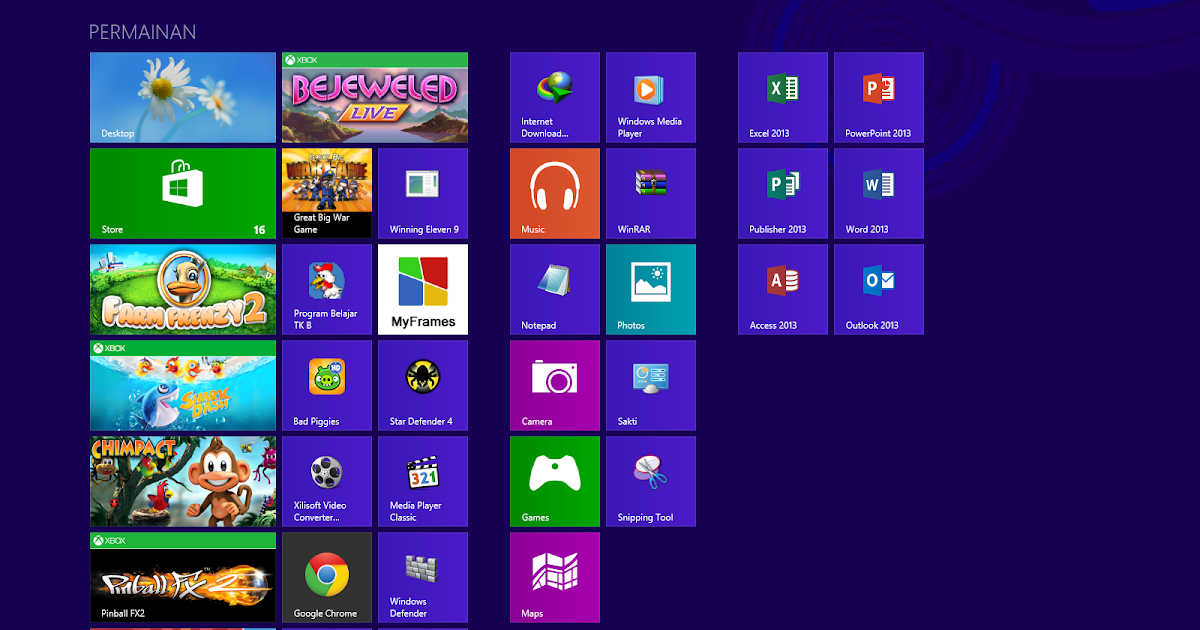Launch Excel 2013
Viewport: 1200px width, 630px height.
point(783,97)
